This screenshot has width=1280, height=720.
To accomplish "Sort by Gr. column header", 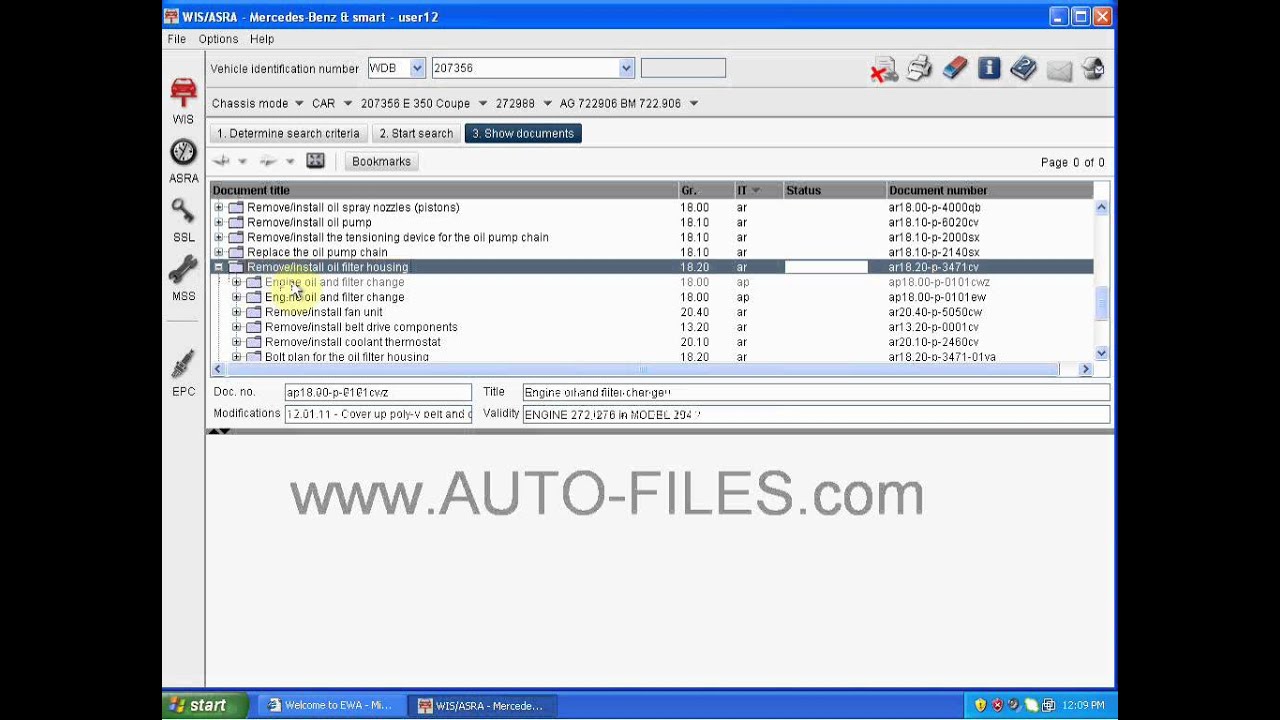I will [x=705, y=190].
